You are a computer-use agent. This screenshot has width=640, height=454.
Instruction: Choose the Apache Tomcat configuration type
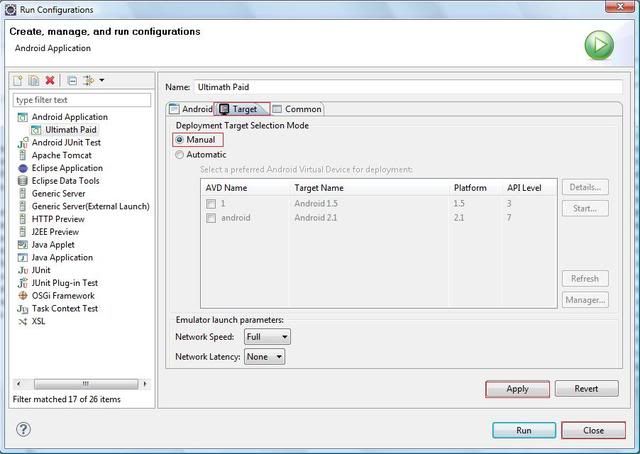[61, 155]
